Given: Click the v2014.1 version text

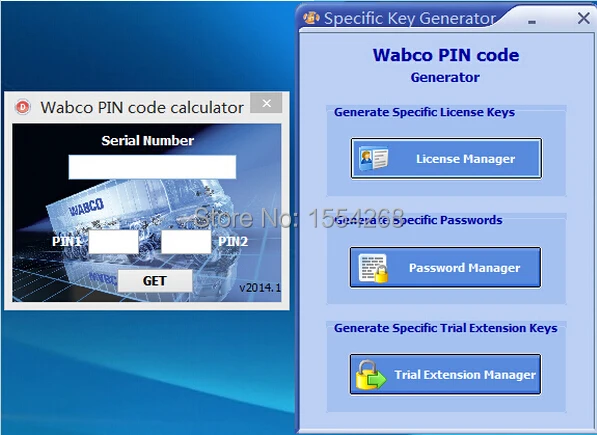Looking at the screenshot, I should (x=260, y=287).
